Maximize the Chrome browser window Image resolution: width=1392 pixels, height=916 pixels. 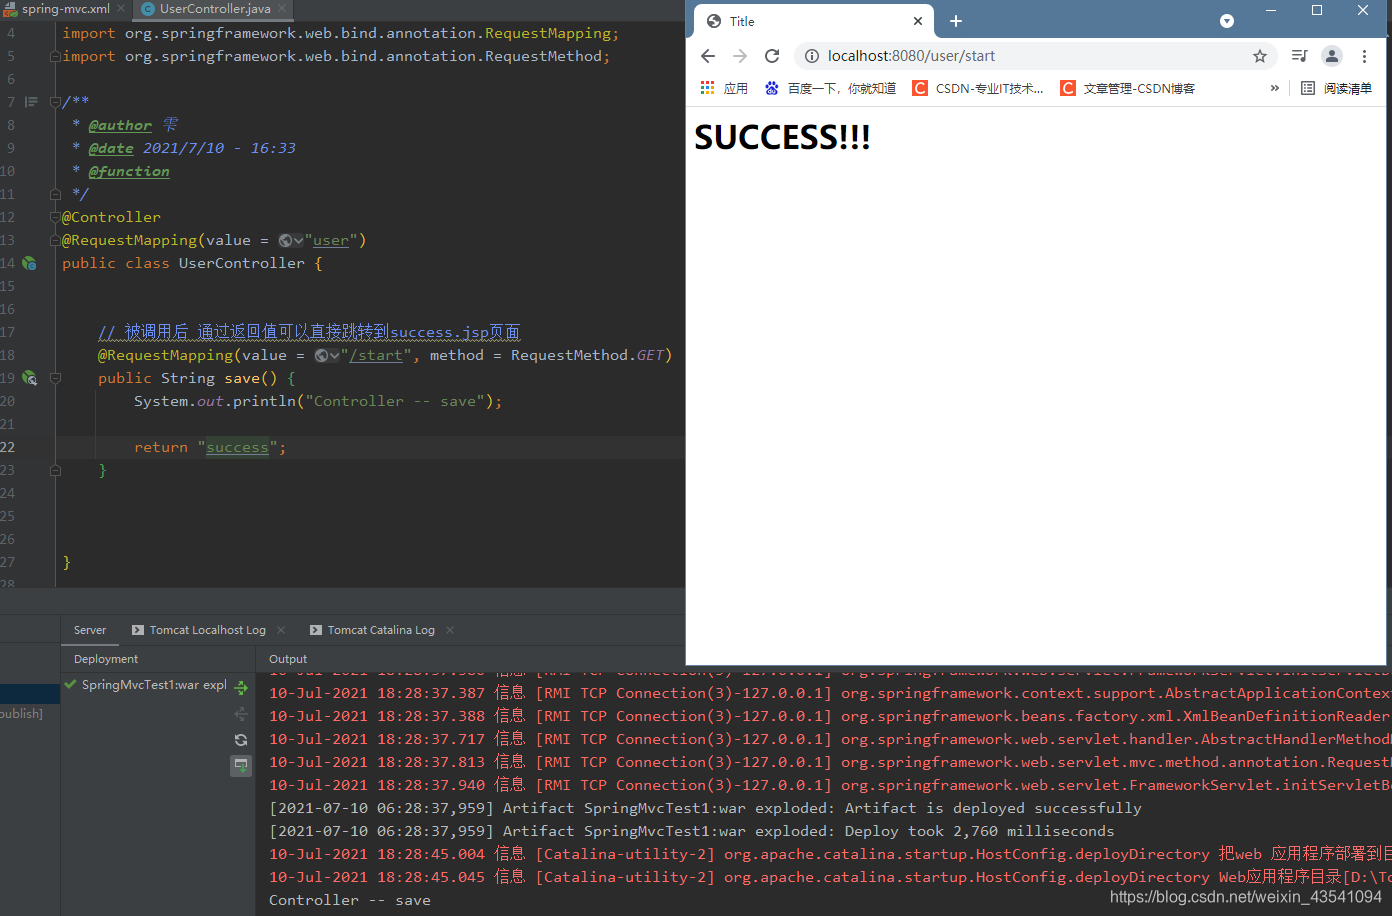tap(1317, 10)
